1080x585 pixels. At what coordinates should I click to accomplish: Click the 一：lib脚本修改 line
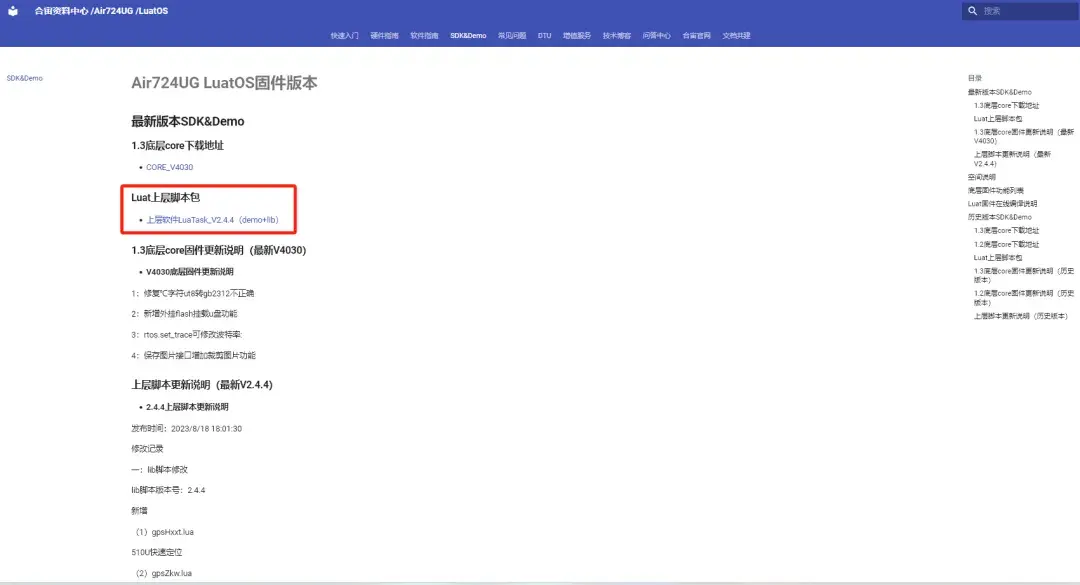point(159,470)
